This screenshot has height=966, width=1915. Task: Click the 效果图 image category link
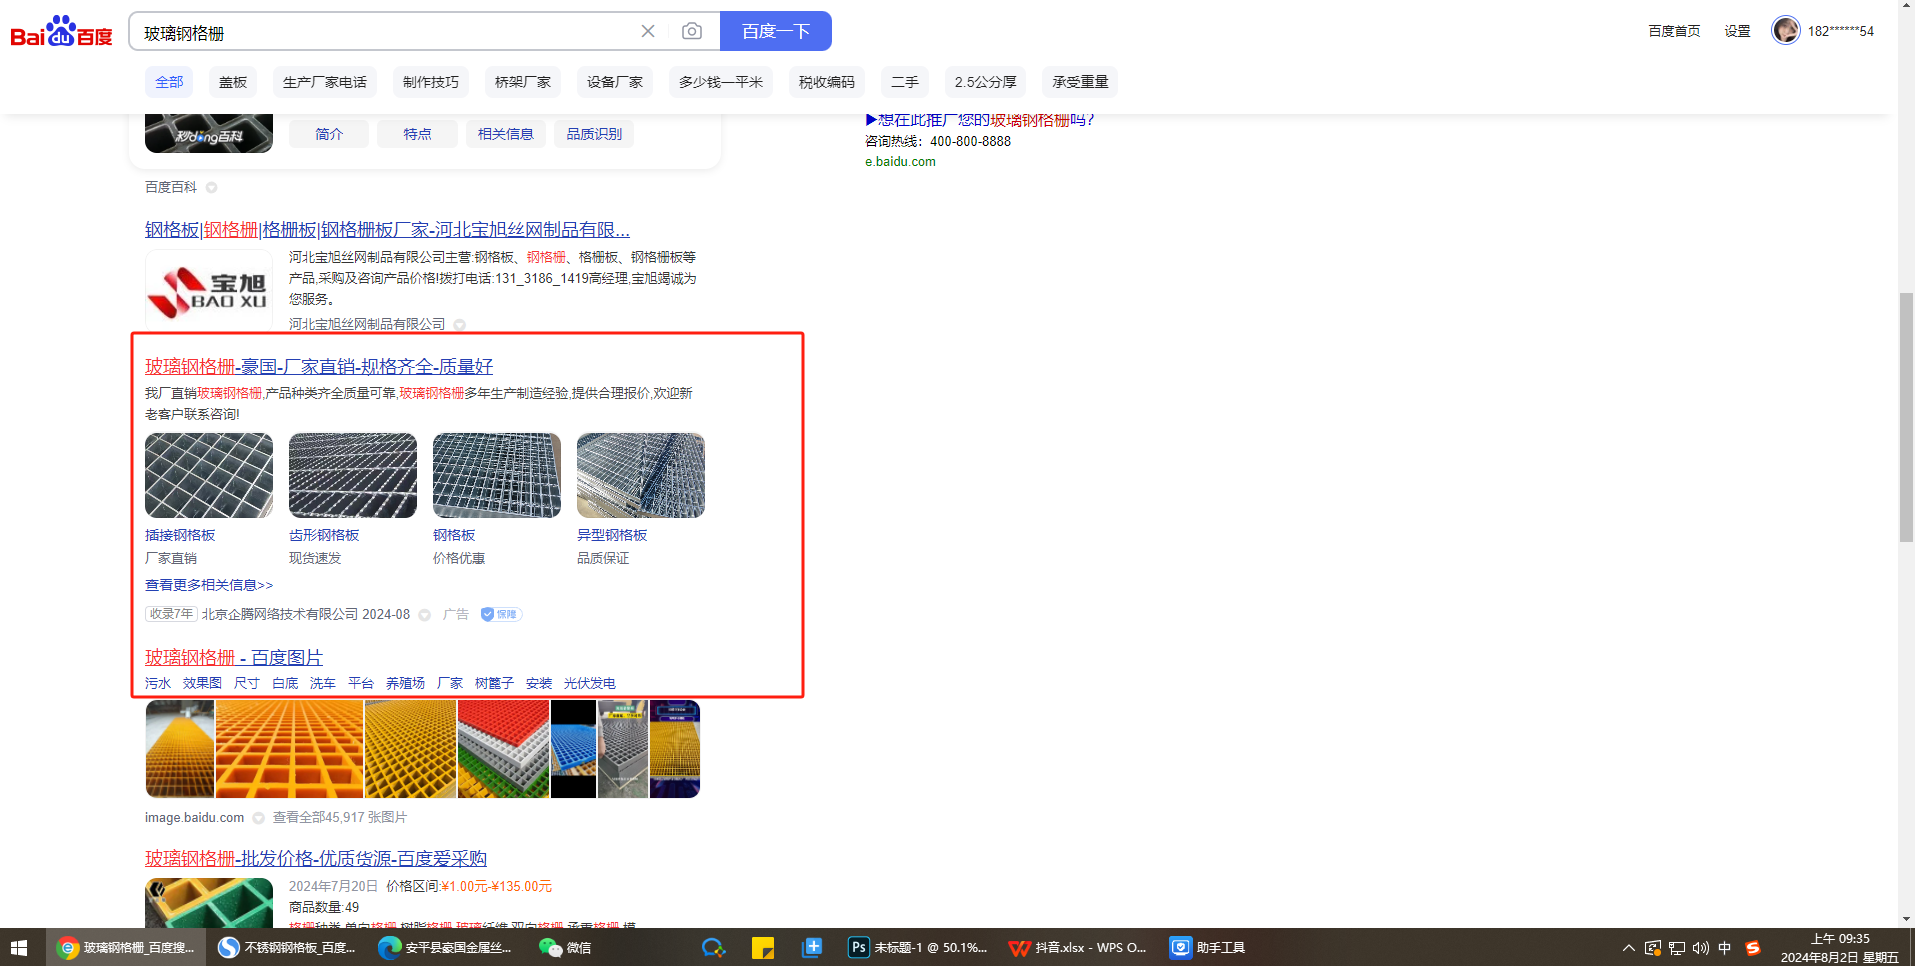pyautogui.click(x=202, y=684)
